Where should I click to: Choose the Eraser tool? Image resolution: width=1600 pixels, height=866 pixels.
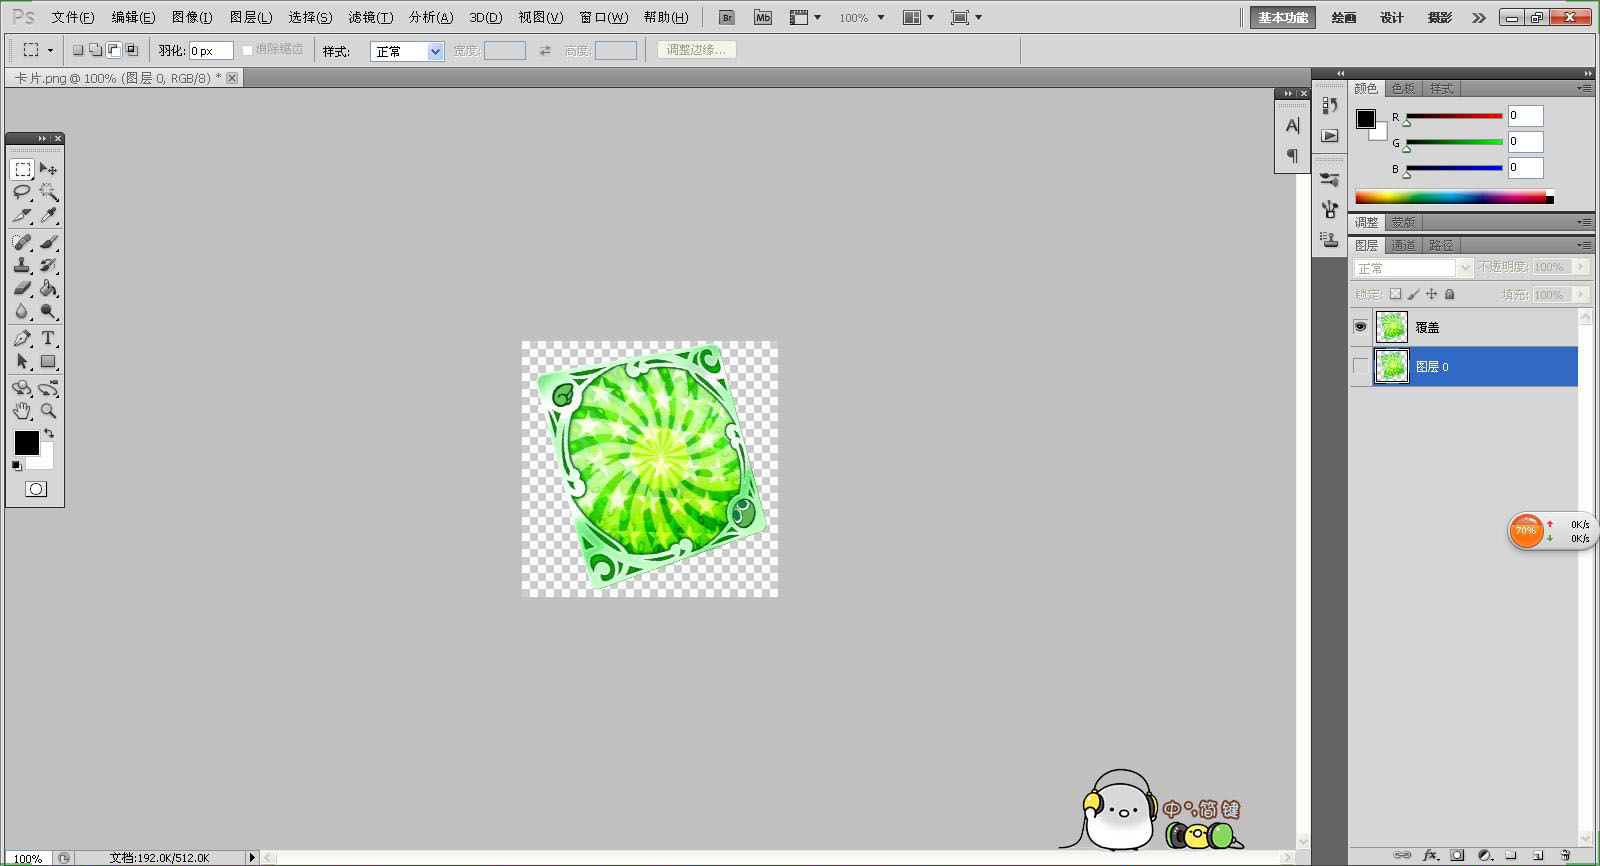click(22, 288)
